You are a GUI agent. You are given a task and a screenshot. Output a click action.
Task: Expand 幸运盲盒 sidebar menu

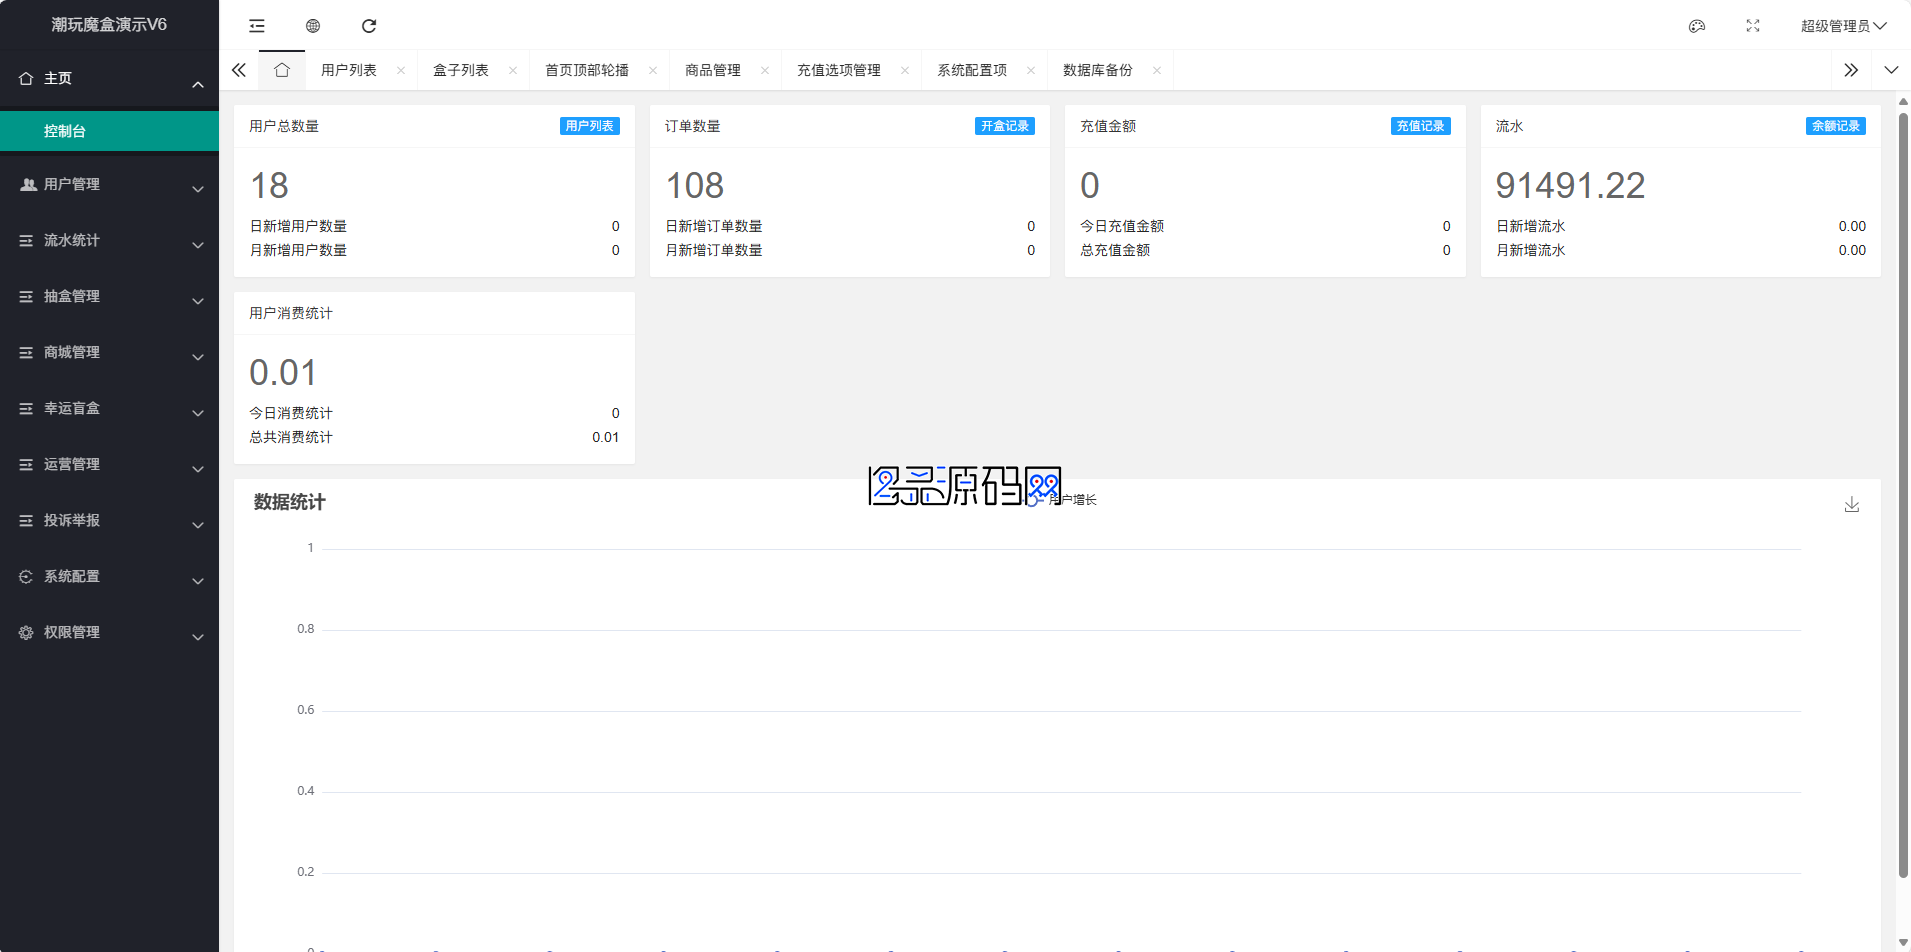[x=109, y=409]
